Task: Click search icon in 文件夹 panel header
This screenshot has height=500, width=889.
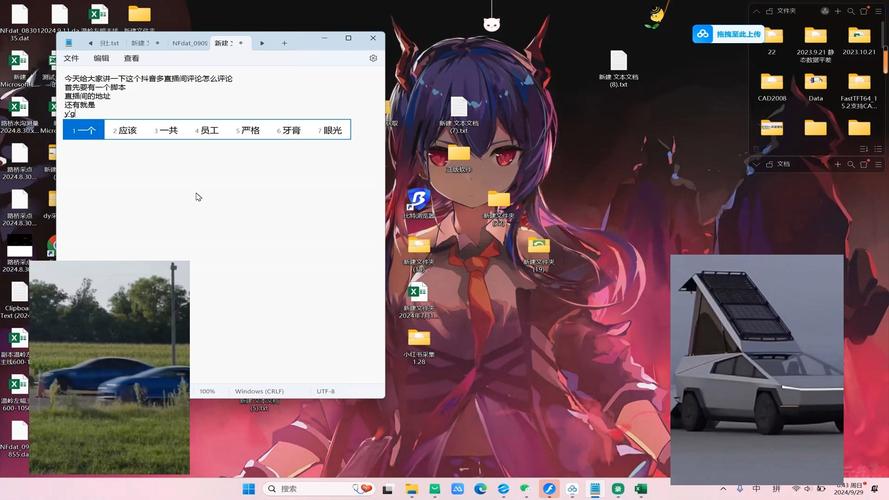Action: pyautogui.click(x=850, y=11)
